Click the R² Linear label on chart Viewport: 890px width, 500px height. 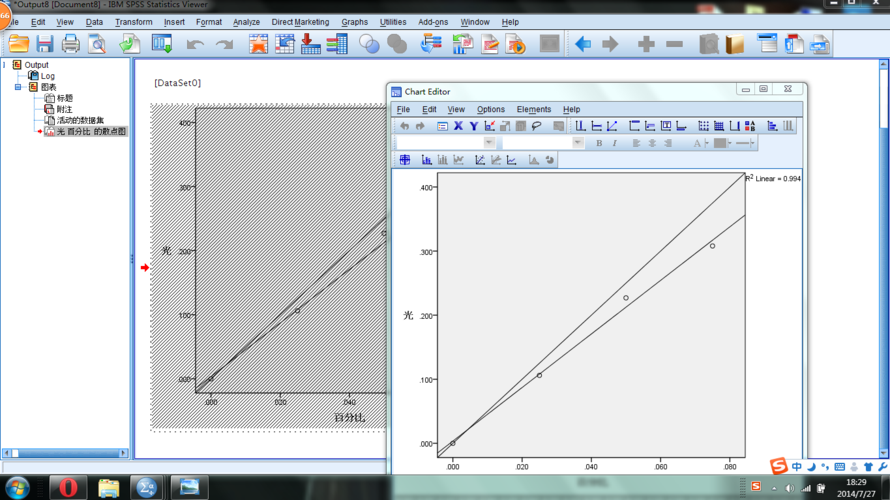coord(775,178)
